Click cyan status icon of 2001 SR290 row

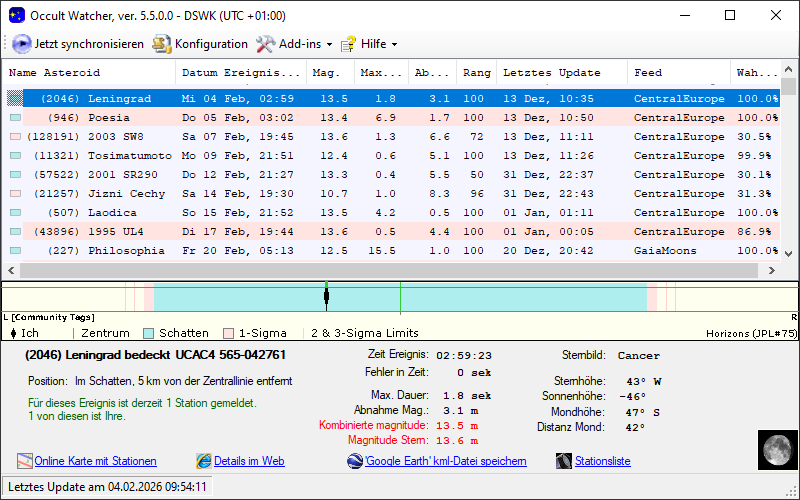click(15, 174)
